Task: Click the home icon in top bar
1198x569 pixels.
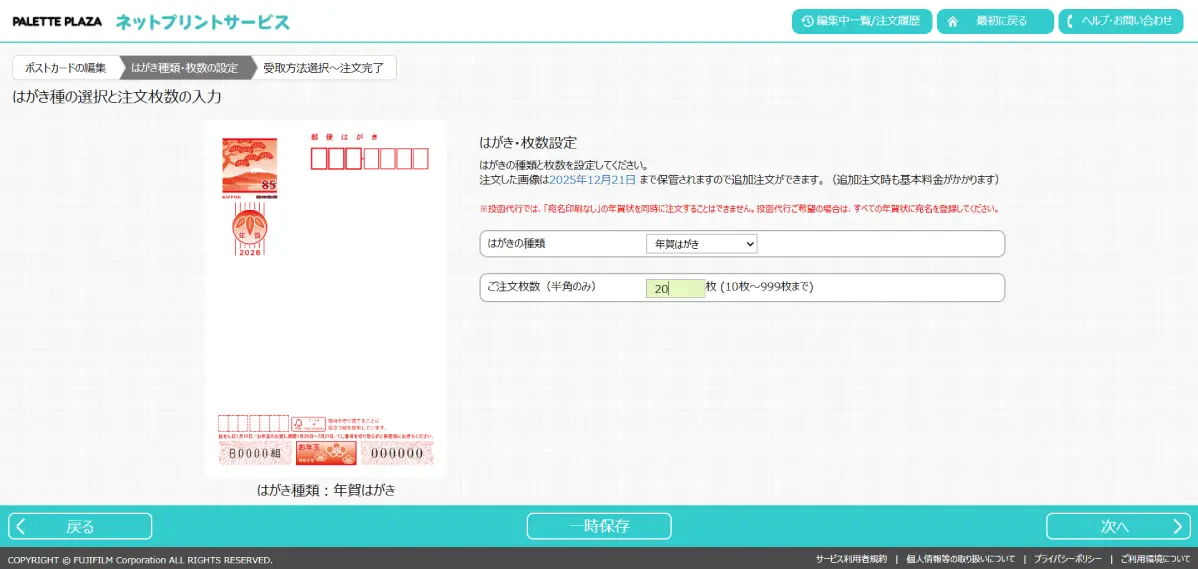Action: click(x=953, y=21)
